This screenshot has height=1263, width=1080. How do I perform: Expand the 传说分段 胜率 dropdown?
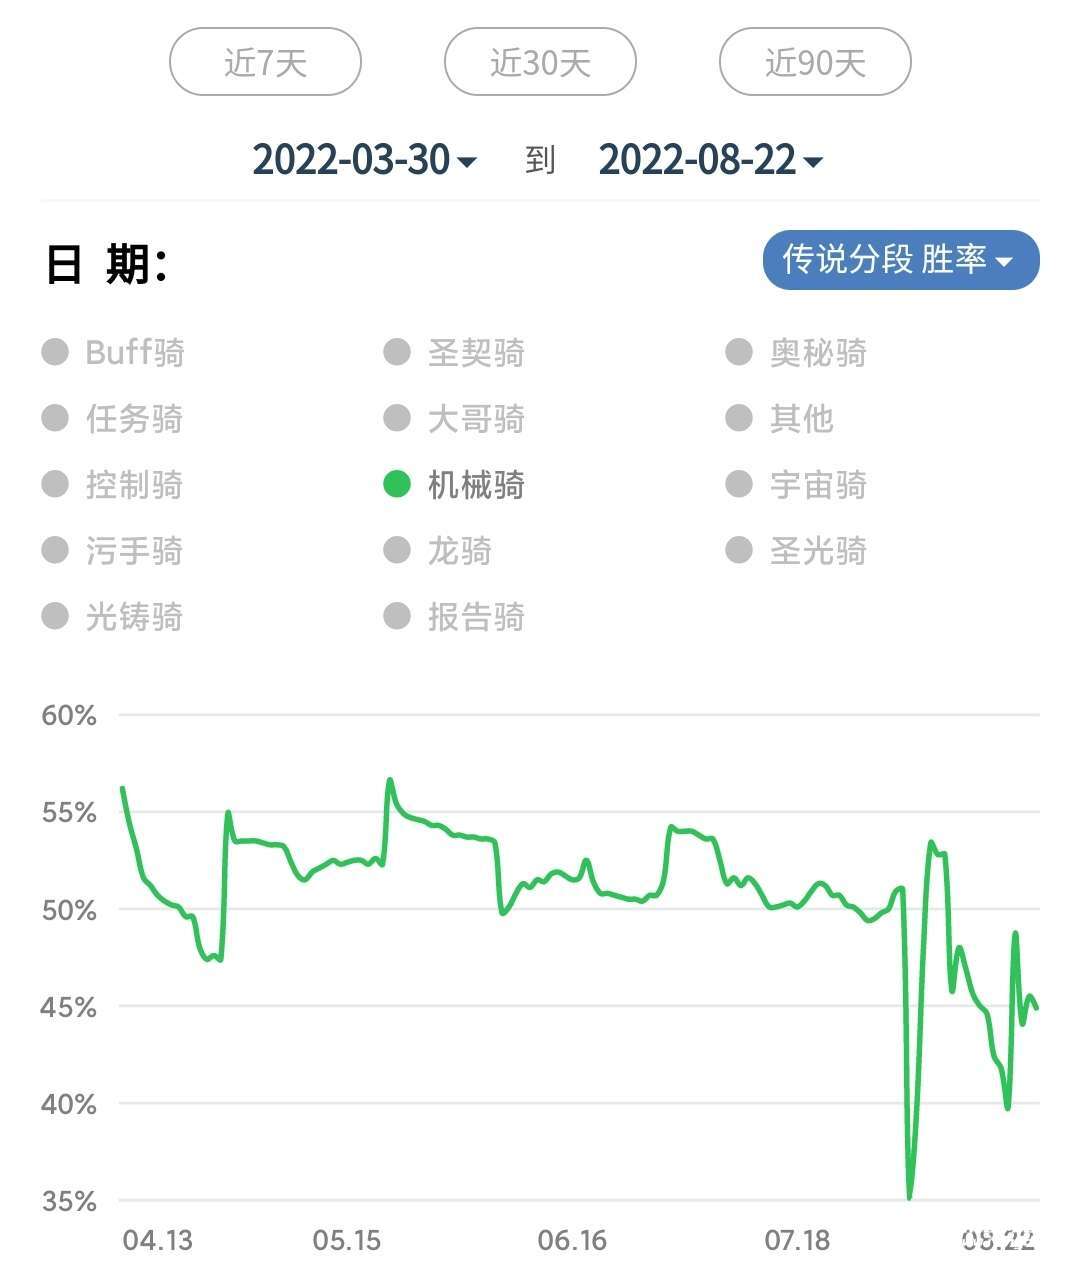[x=900, y=260]
